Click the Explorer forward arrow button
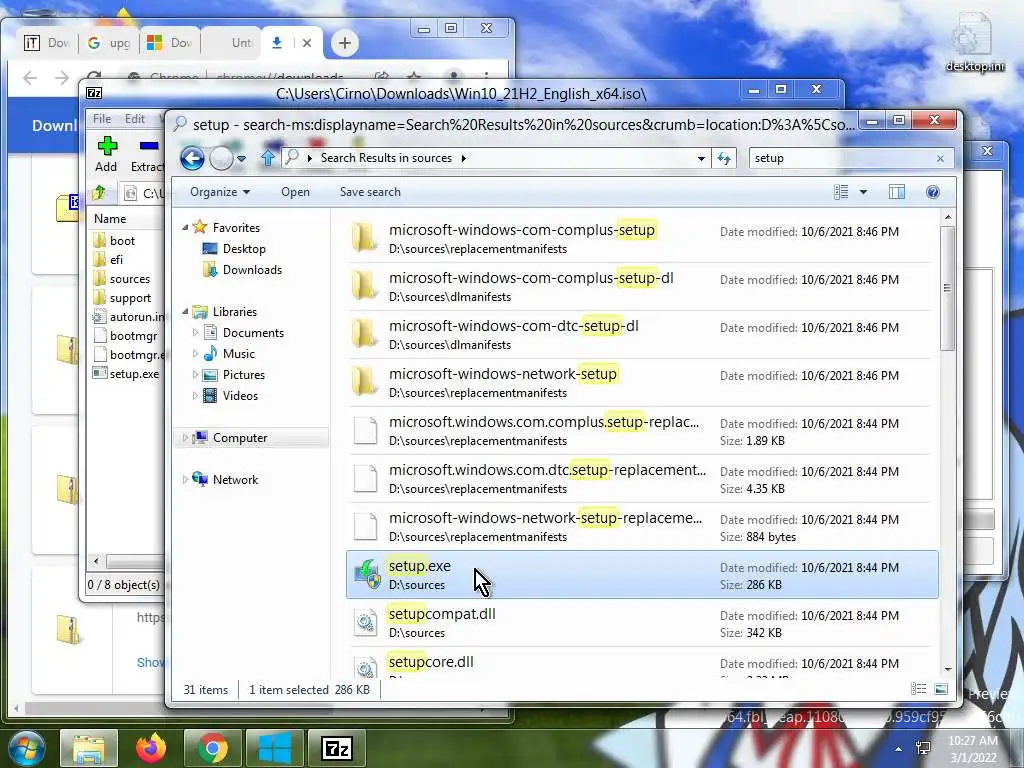The image size is (1024, 768). pos(221,158)
